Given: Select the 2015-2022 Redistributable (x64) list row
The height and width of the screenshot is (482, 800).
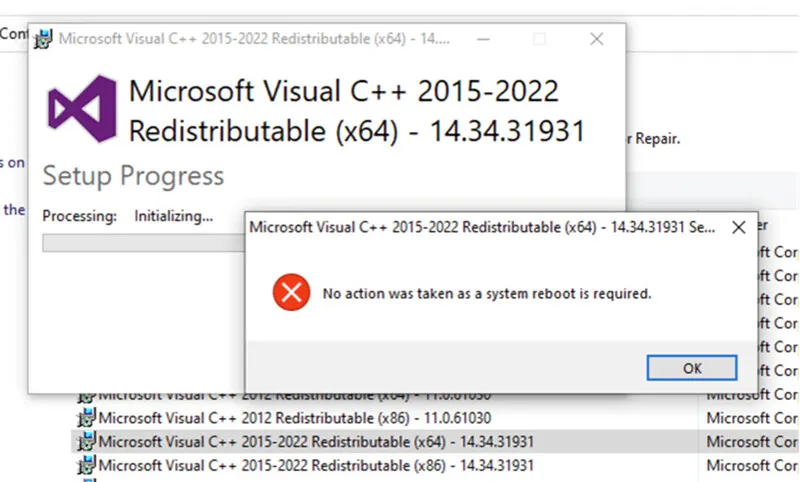Looking at the screenshot, I should point(316,442).
